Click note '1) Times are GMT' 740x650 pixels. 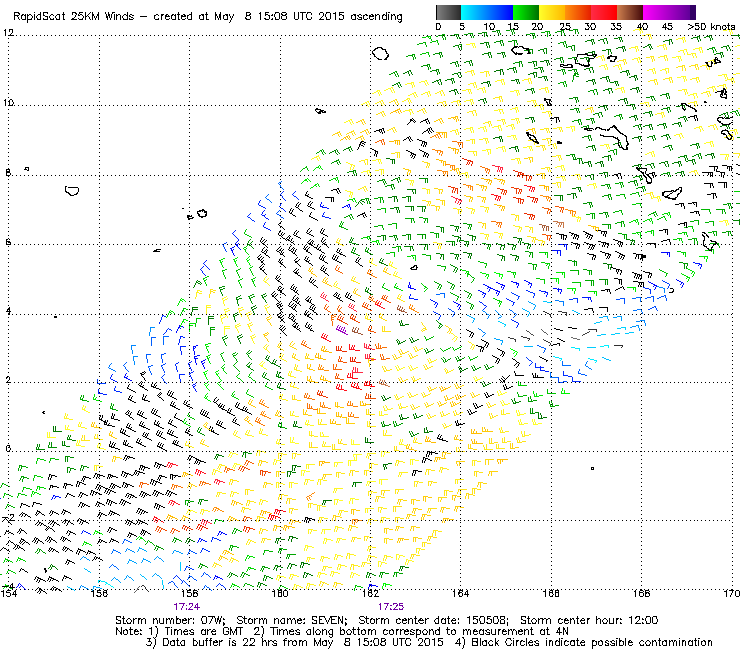pyautogui.click(x=196, y=631)
